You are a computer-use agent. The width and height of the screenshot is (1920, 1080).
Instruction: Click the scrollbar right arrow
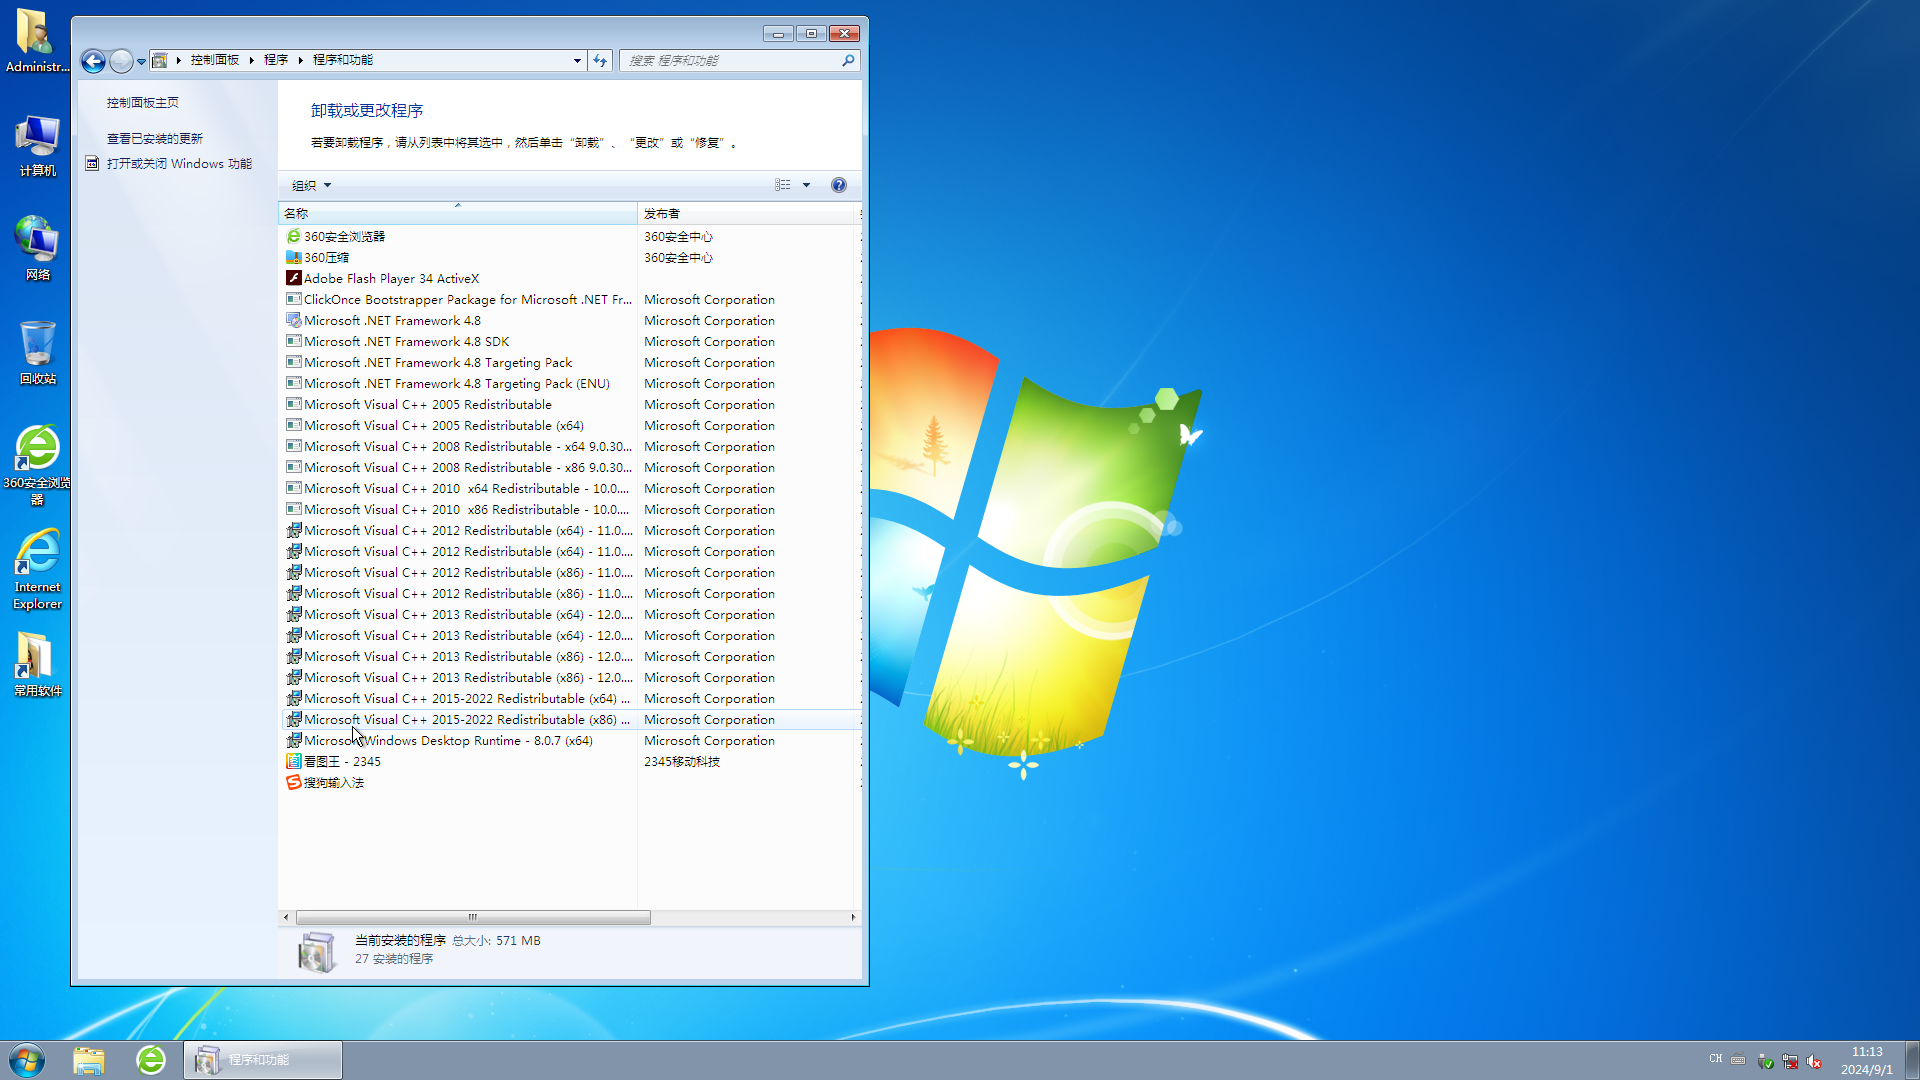pos(853,917)
